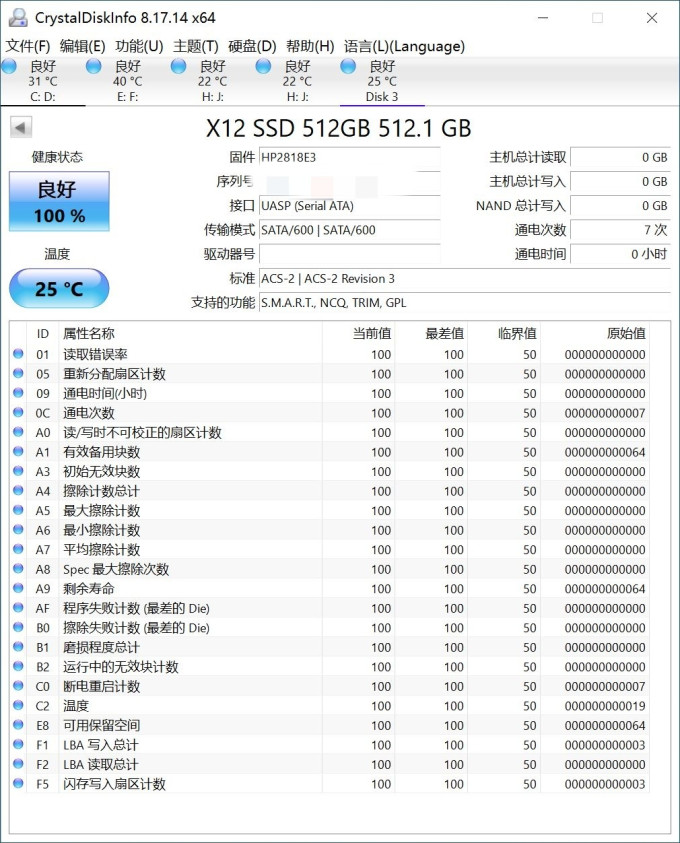
Task: Click status dot for ID B0 row
Action: (18, 627)
